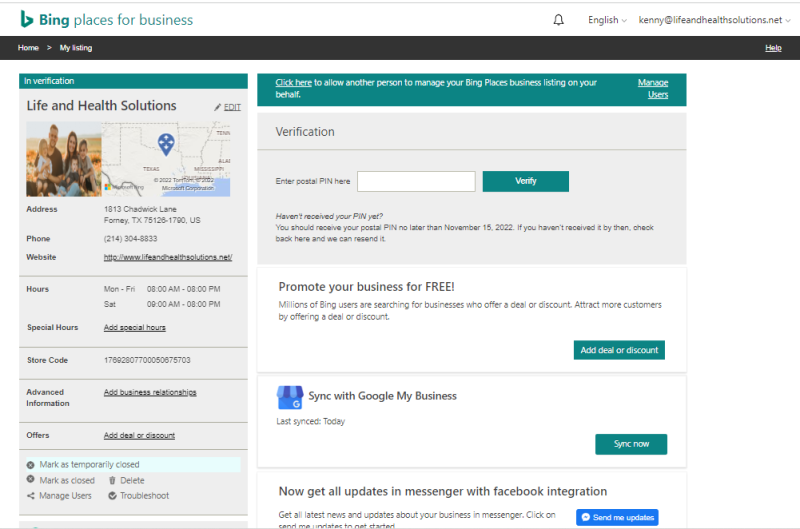Click the Bing logo icon
This screenshot has height=529, width=800.
27,19
